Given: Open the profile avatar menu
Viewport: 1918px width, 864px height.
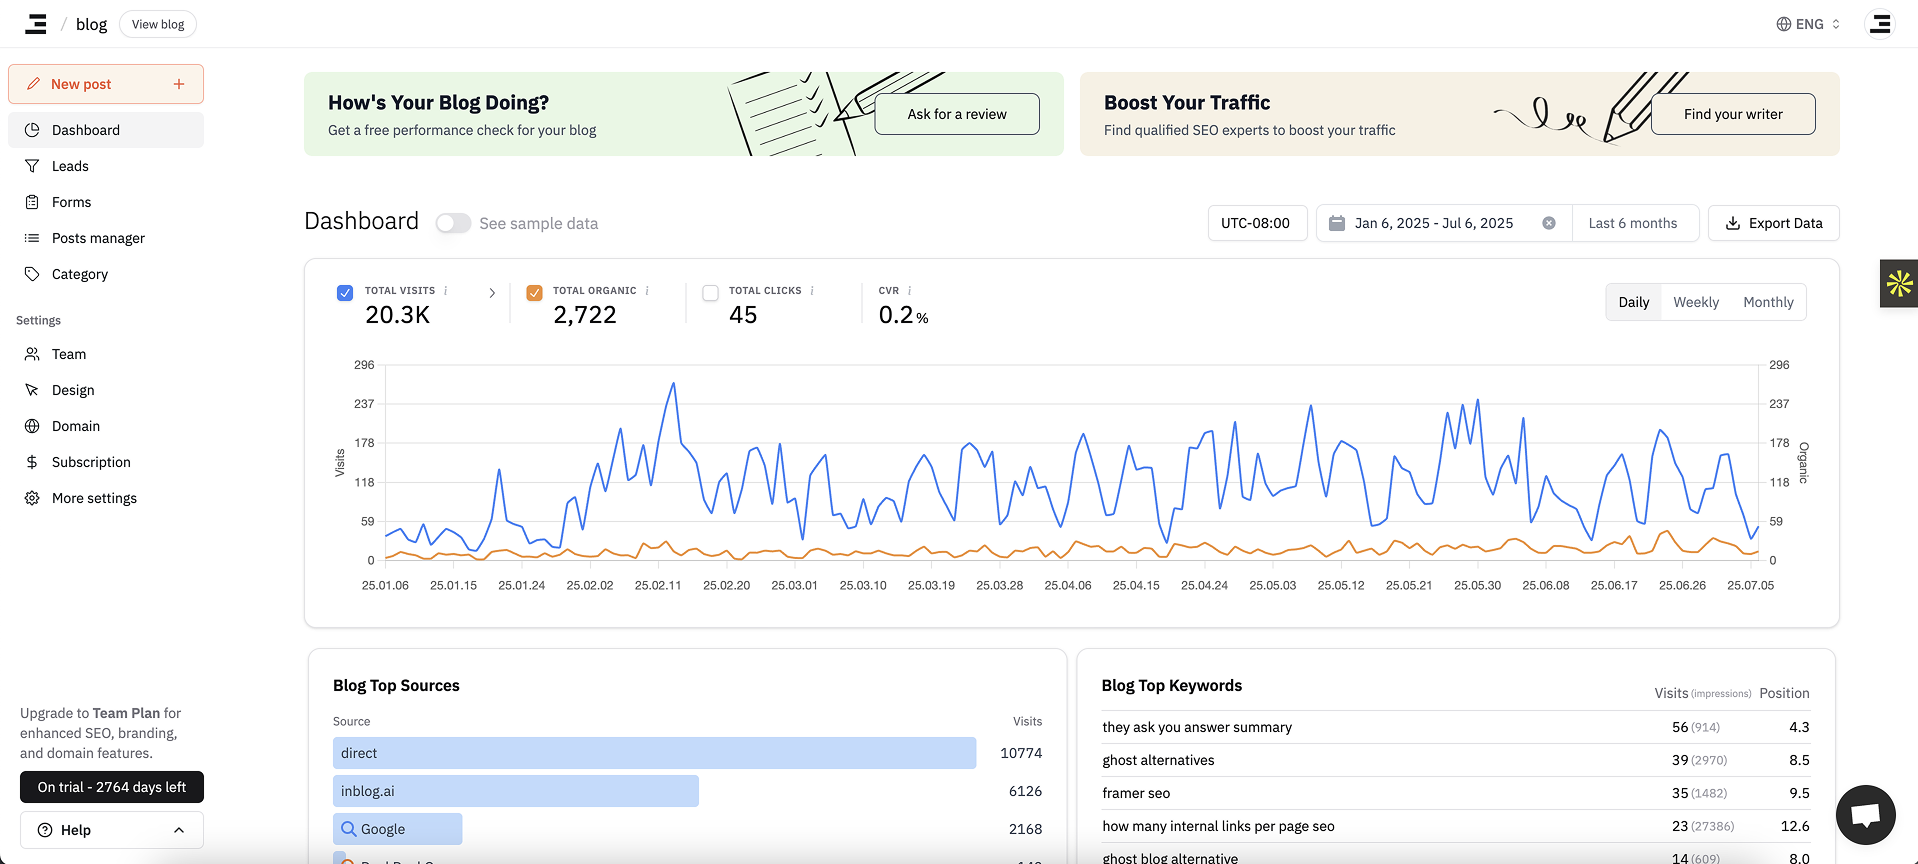Looking at the screenshot, I should [1880, 24].
